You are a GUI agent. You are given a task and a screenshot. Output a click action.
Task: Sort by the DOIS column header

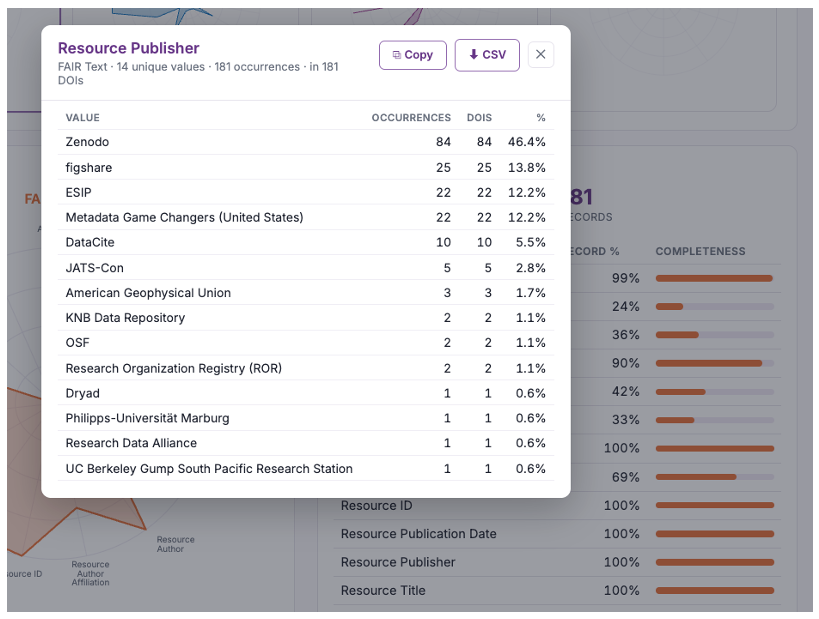(x=479, y=118)
